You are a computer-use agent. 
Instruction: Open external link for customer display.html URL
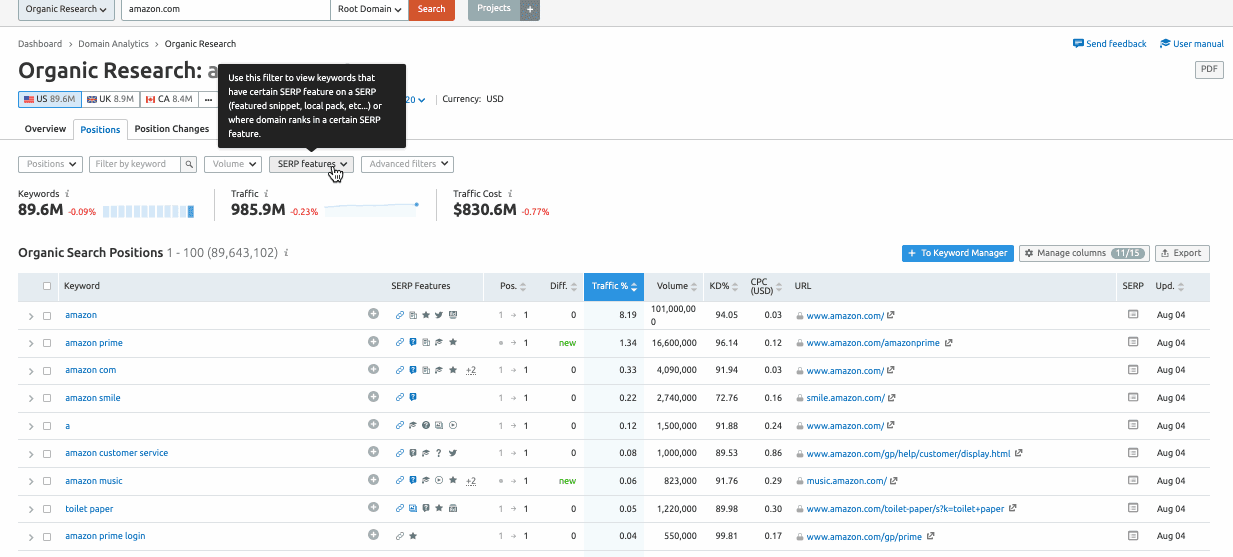point(1018,452)
